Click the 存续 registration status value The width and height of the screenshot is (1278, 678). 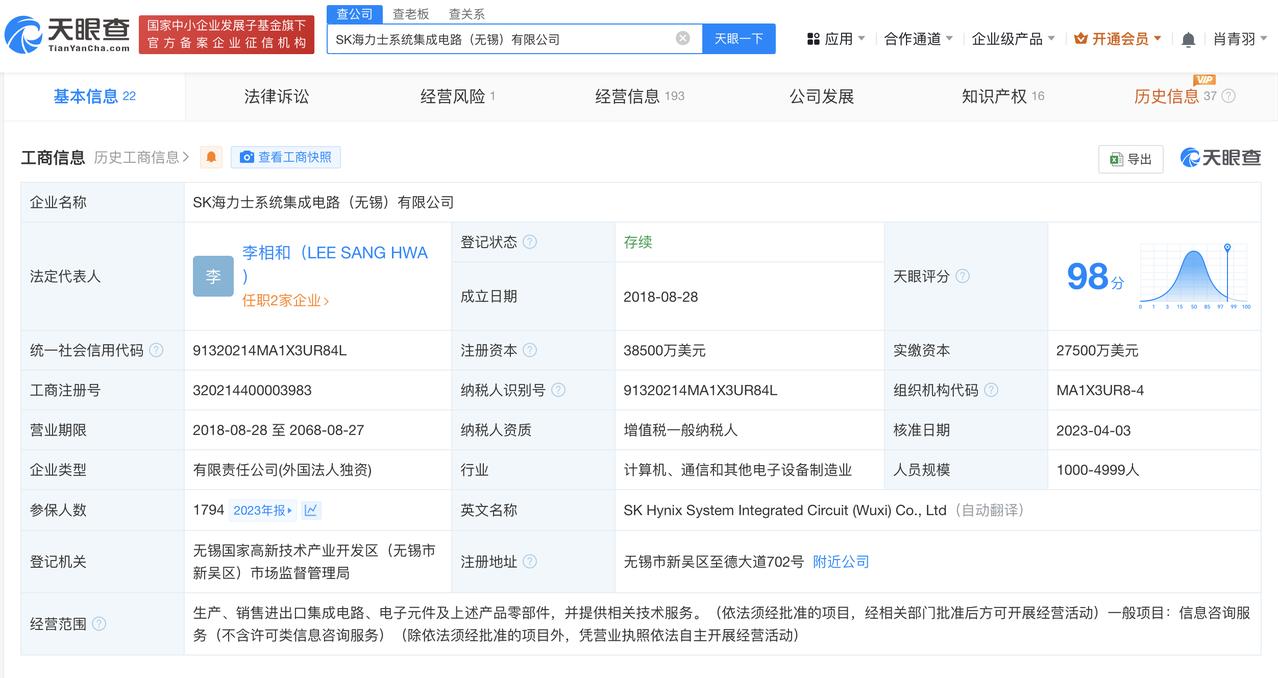(x=638, y=242)
